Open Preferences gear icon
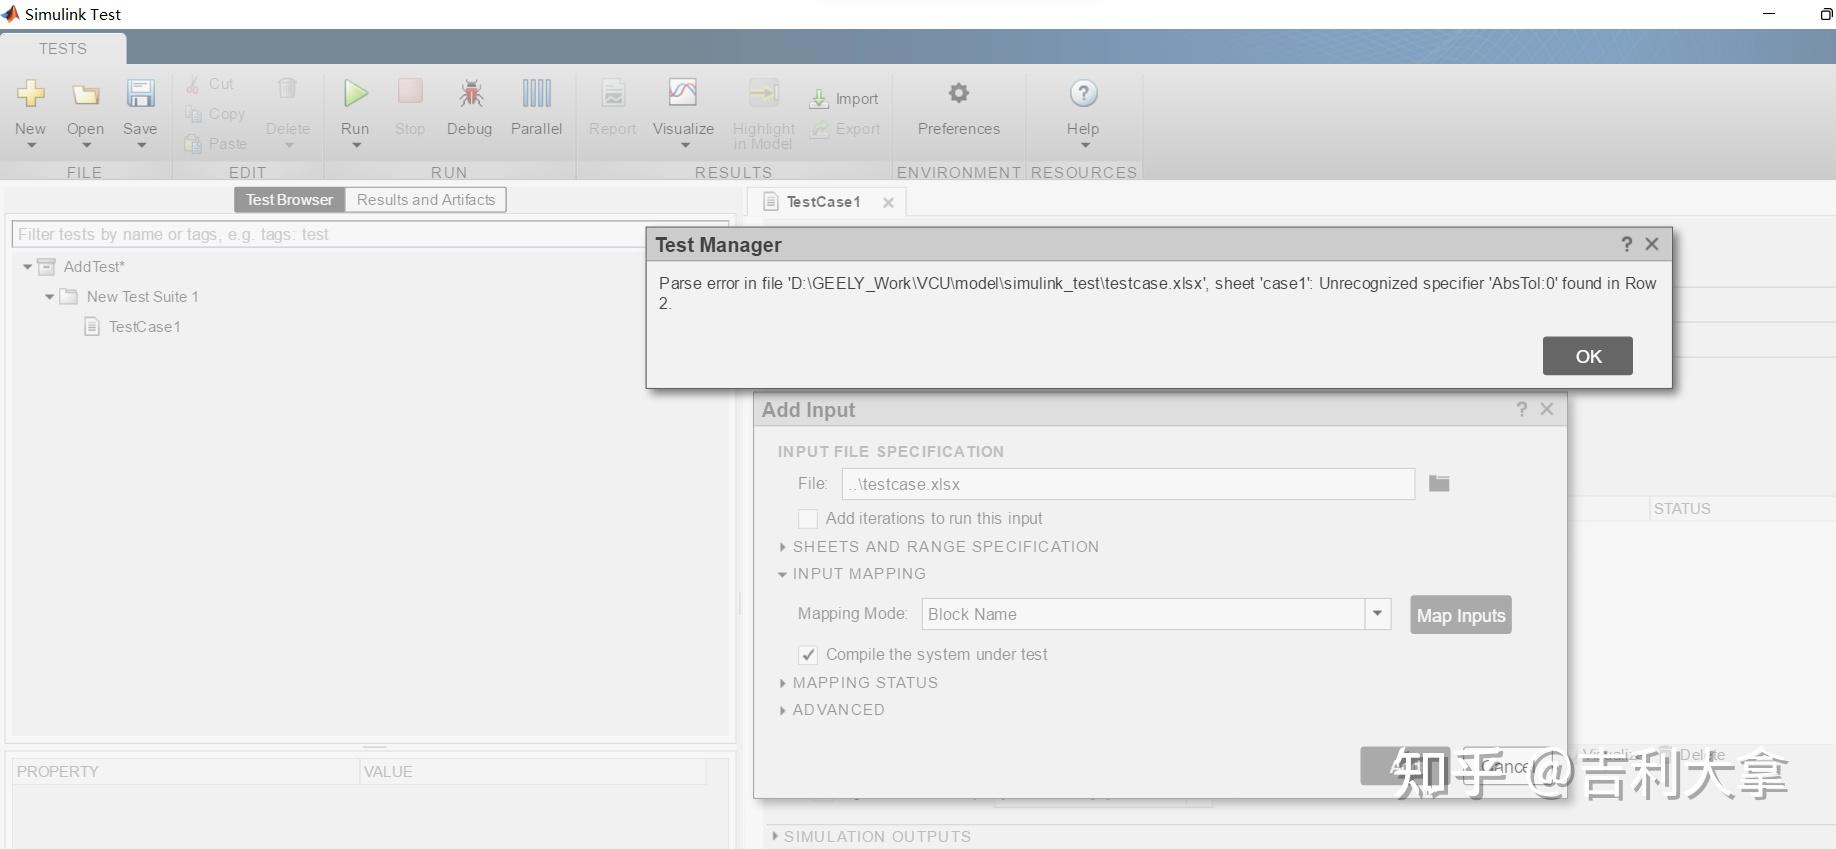Screen dimensions: 1836x849 coord(959,93)
